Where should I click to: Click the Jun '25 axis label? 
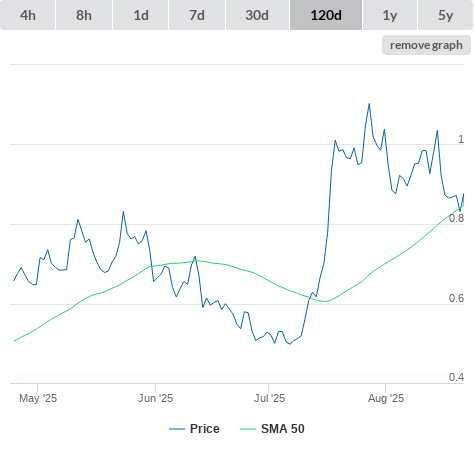pyautogui.click(x=155, y=398)
